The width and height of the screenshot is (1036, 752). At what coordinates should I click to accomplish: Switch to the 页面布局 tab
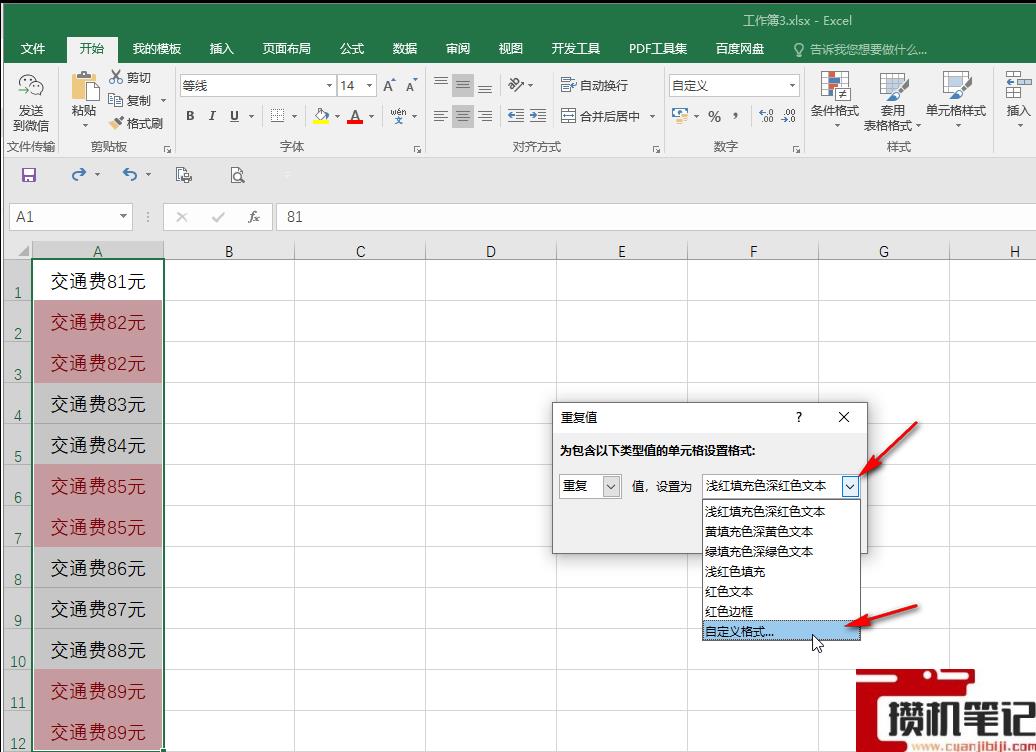pos(286,48)
